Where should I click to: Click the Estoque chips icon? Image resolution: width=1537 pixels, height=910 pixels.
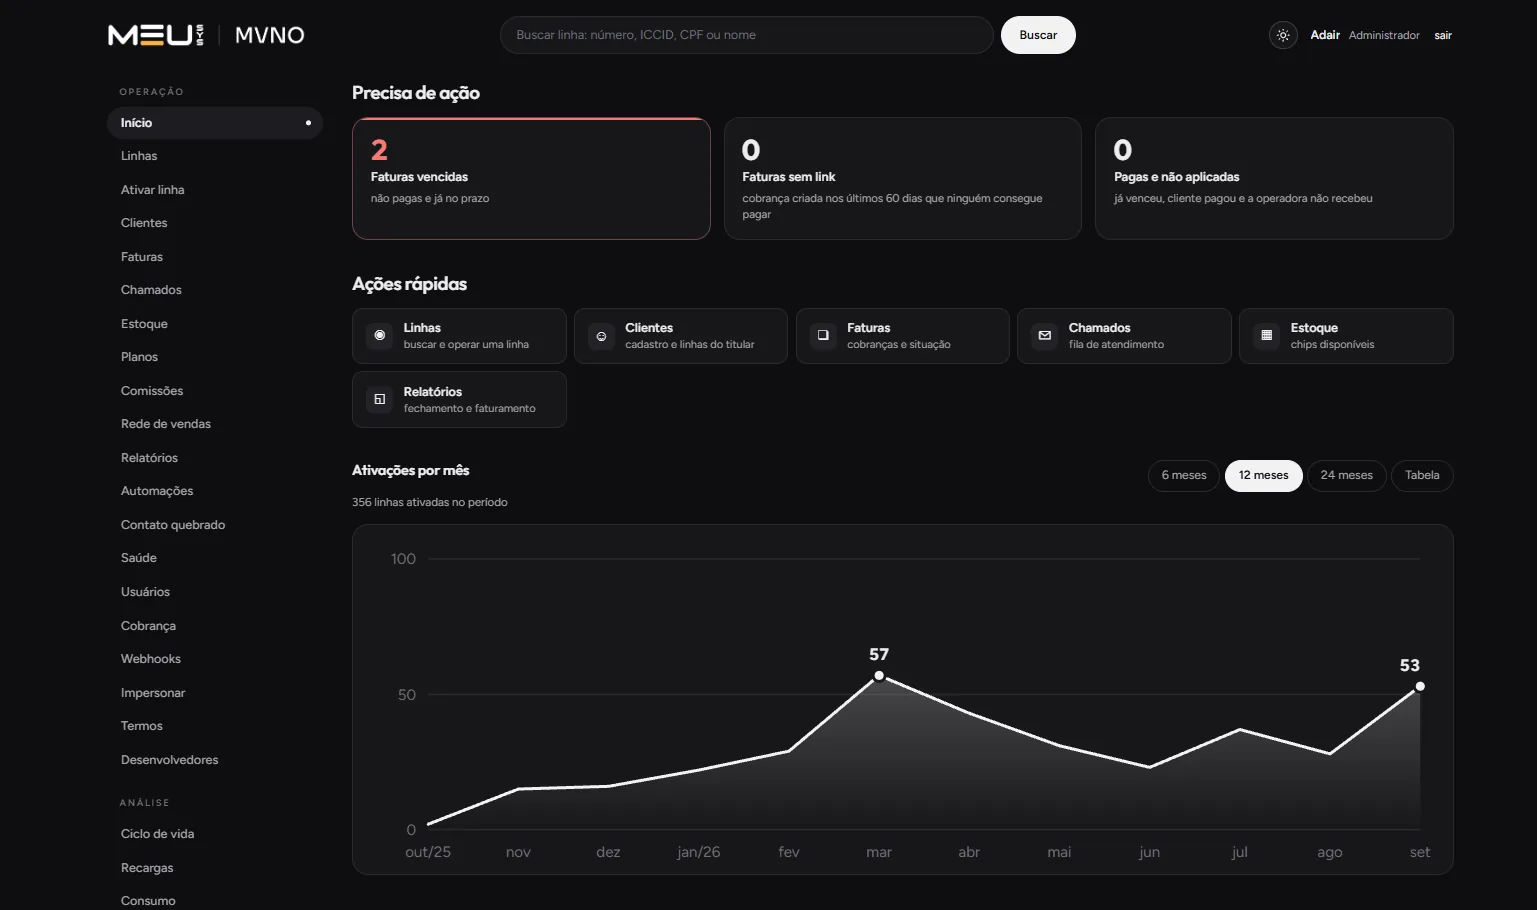tap(1267, 336)
